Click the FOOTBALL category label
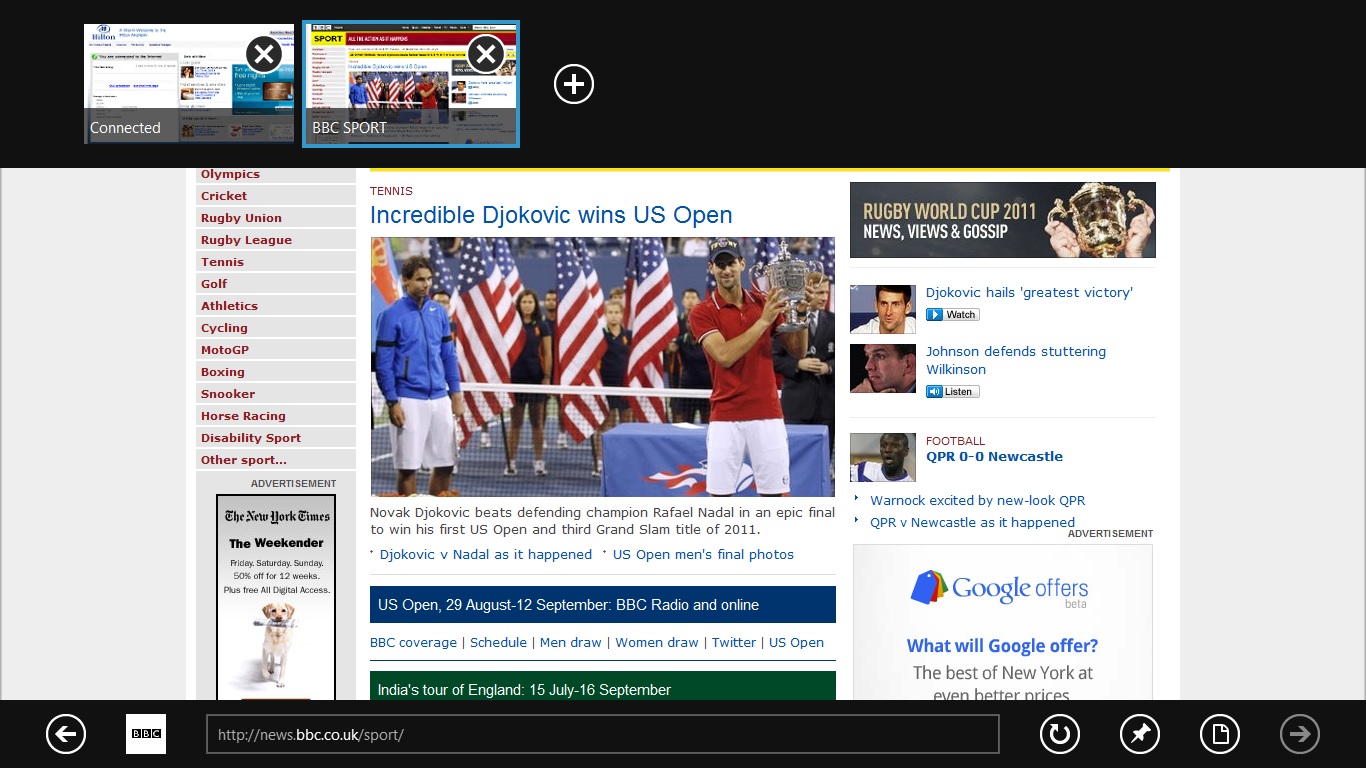1366x768 pixels. click(x=955, y=441)
